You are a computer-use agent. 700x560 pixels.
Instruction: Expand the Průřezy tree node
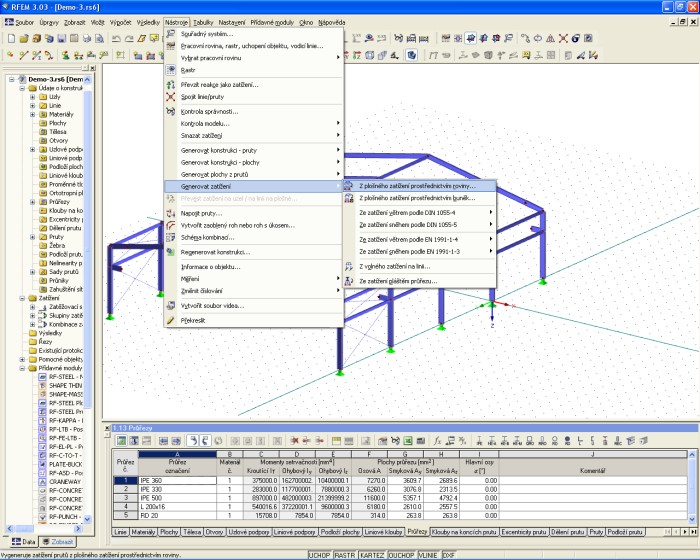coord(33,202)
